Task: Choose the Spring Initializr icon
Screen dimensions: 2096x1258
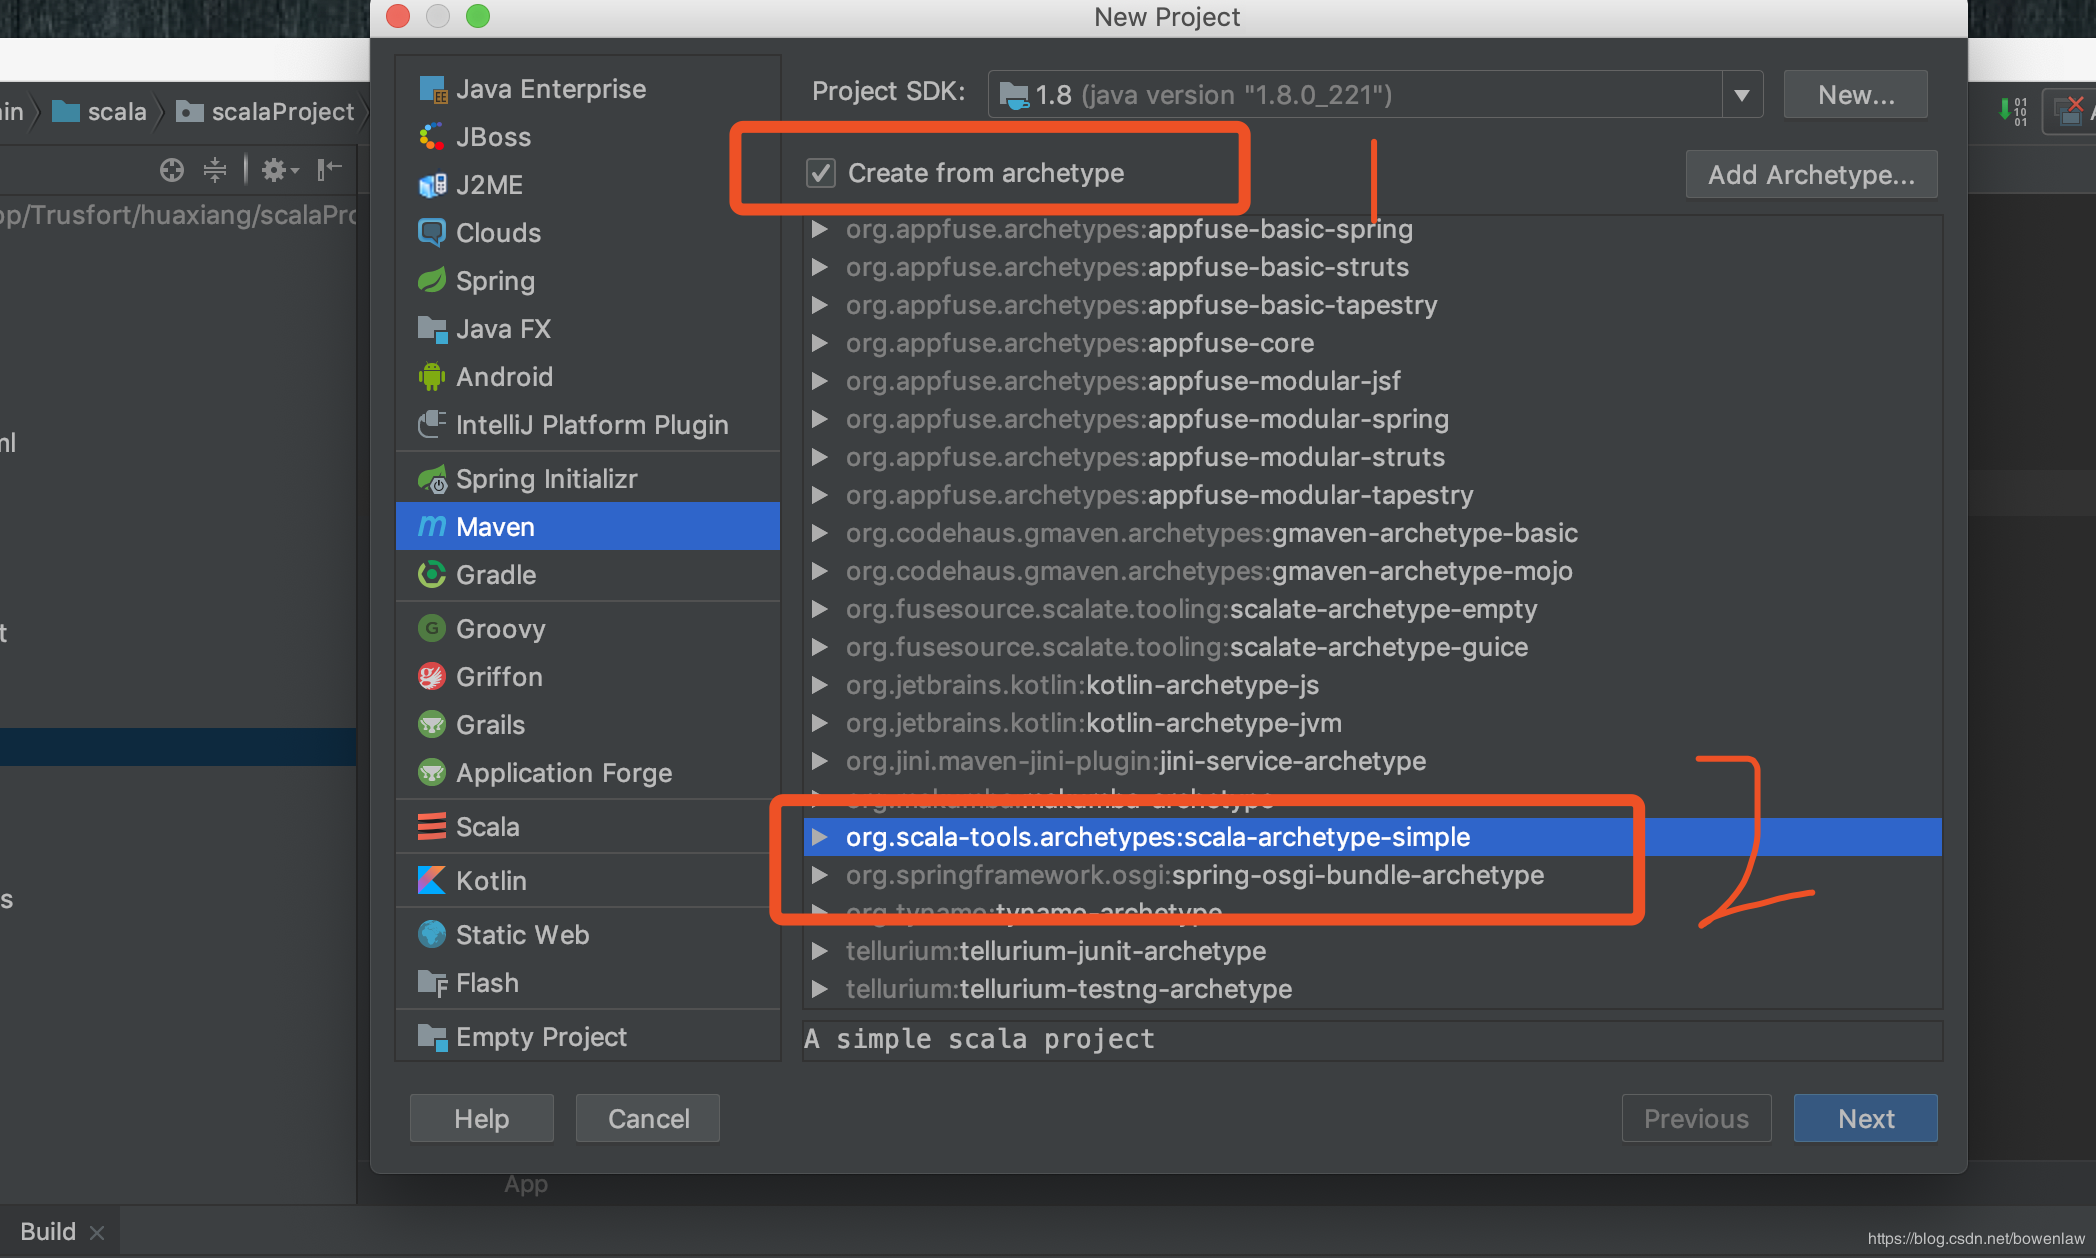Action: (432, 479)
